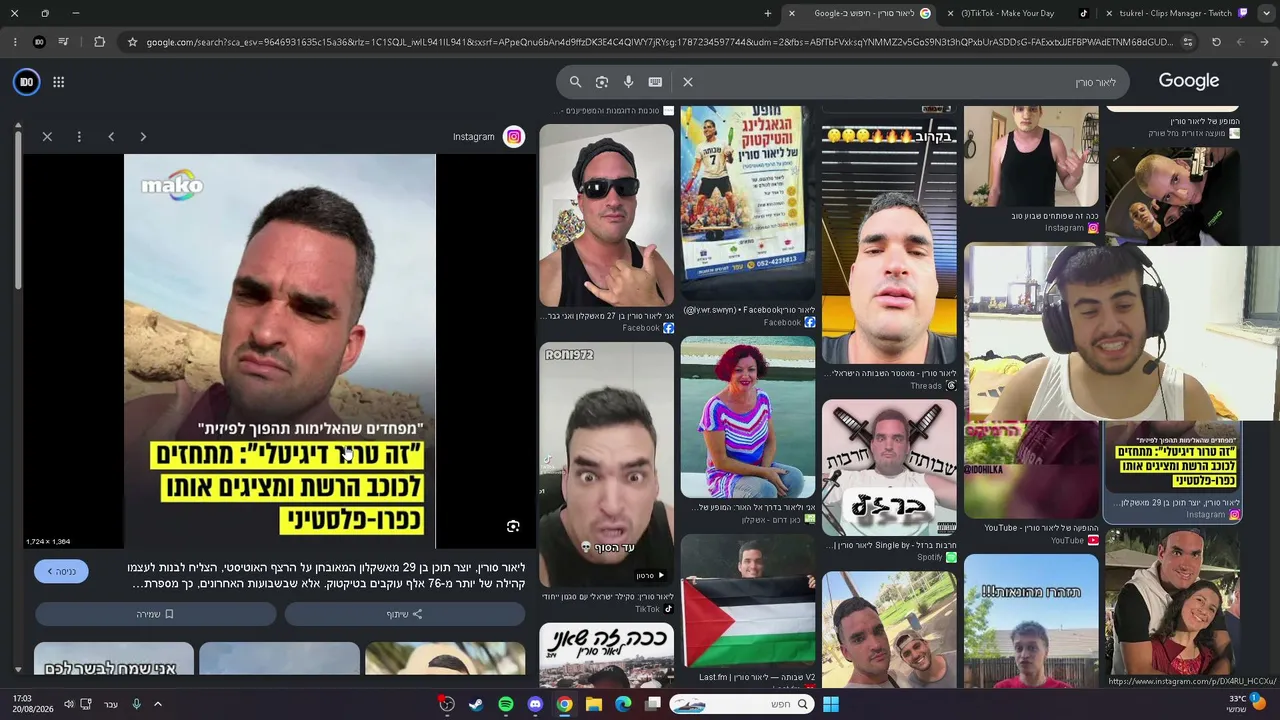Screen dimensions: 1280x720
Task: Click the taskbar search box חפש
Action: pyautogui.click(x=740, y=704)
